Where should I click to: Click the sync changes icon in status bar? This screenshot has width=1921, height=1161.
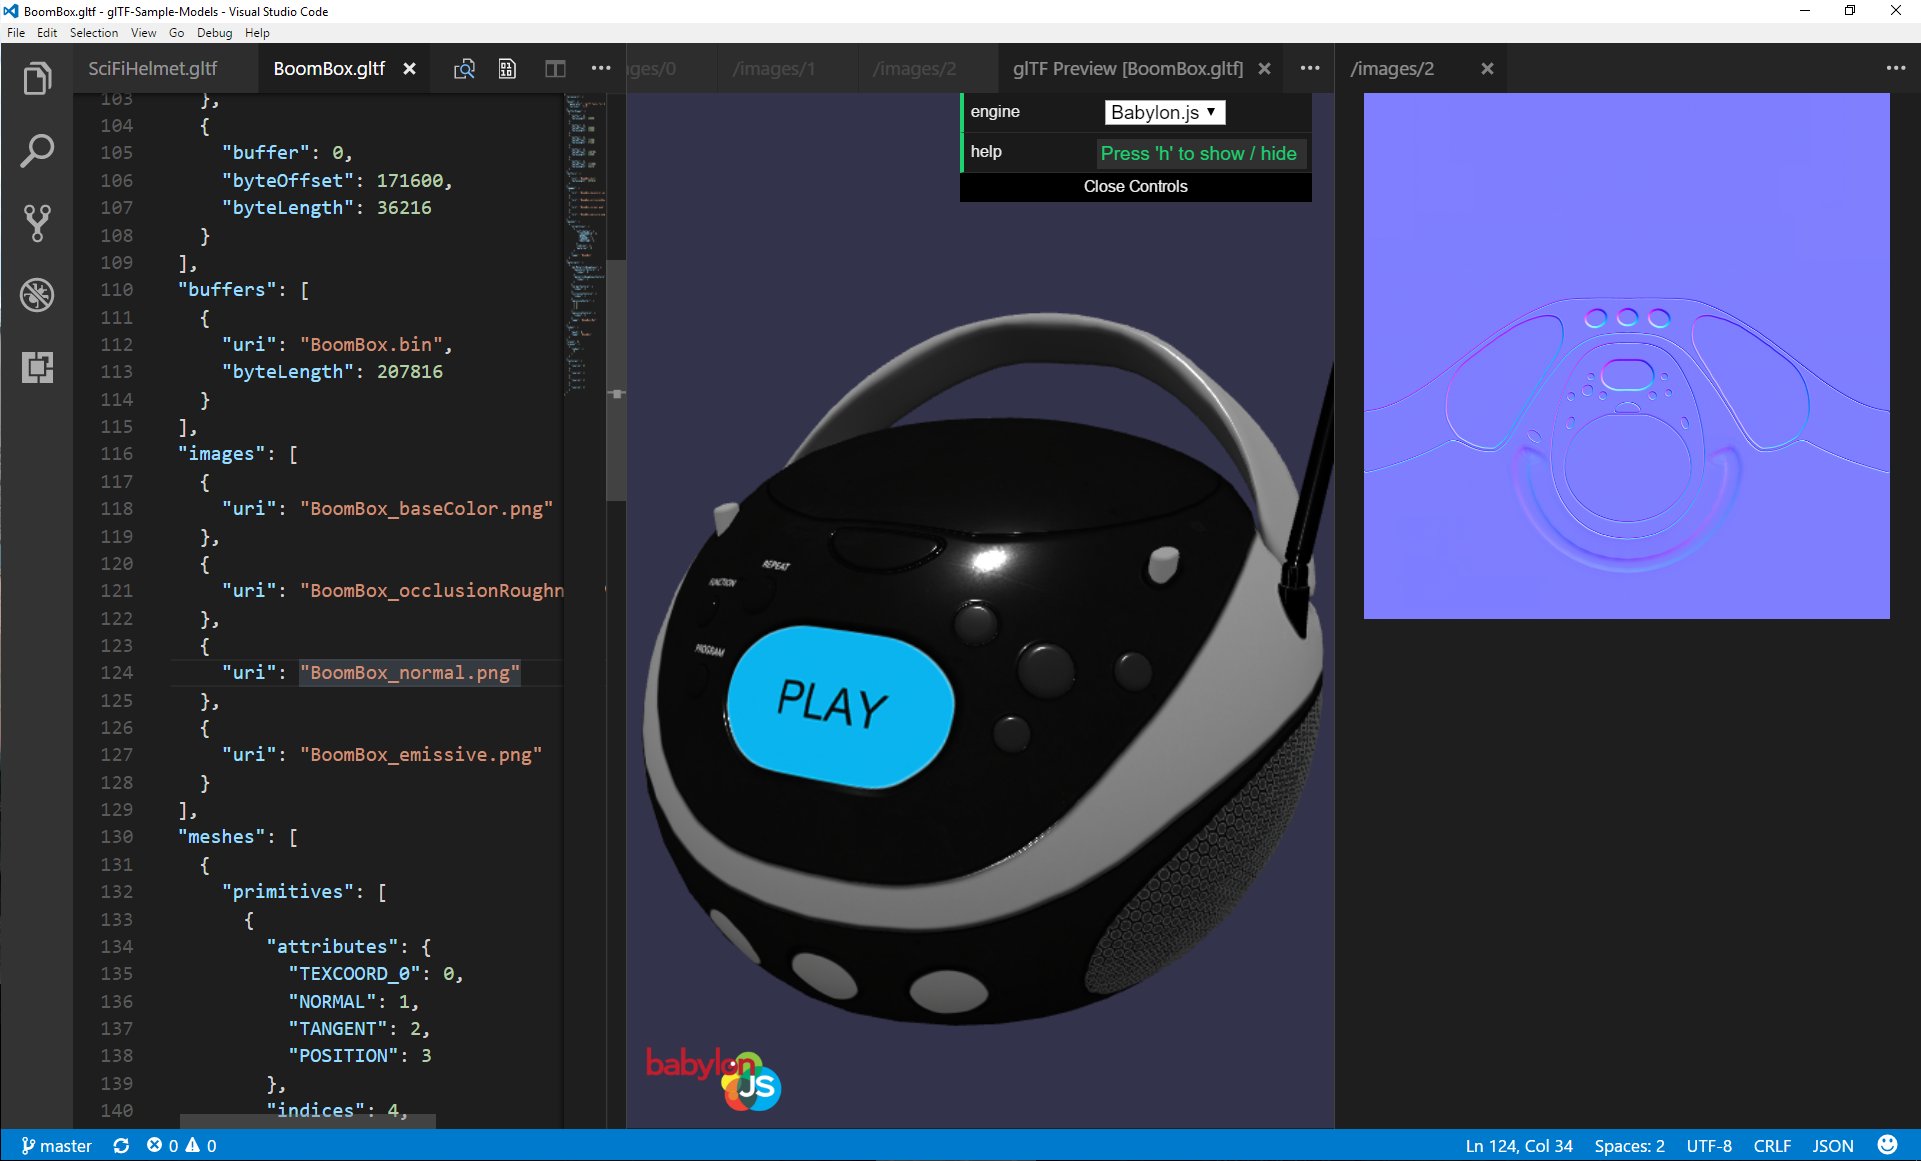121,1146
